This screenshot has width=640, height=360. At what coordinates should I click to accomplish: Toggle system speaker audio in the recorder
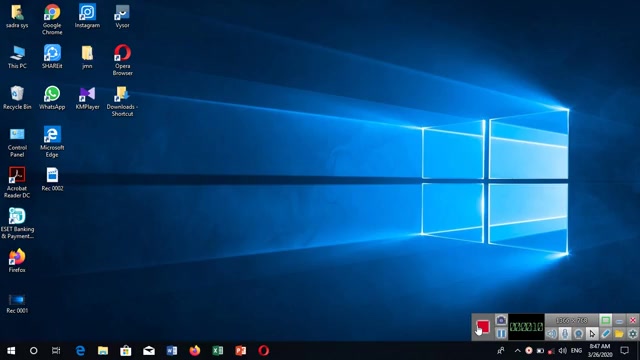[x=551, y=333]
